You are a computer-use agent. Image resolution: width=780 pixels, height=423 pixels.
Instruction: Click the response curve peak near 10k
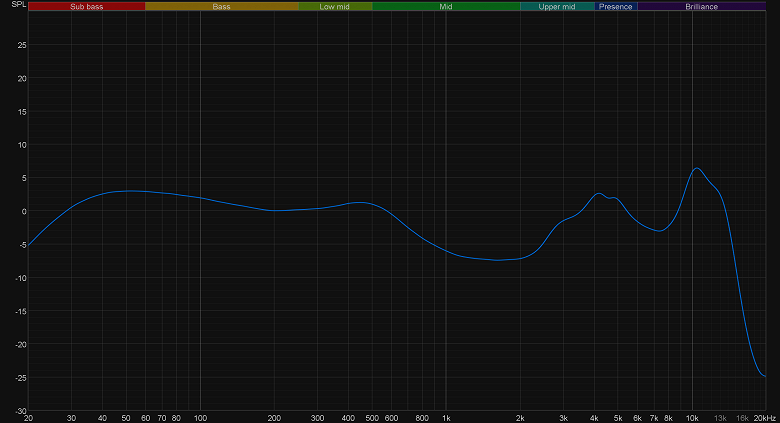[x=696, y=168]
